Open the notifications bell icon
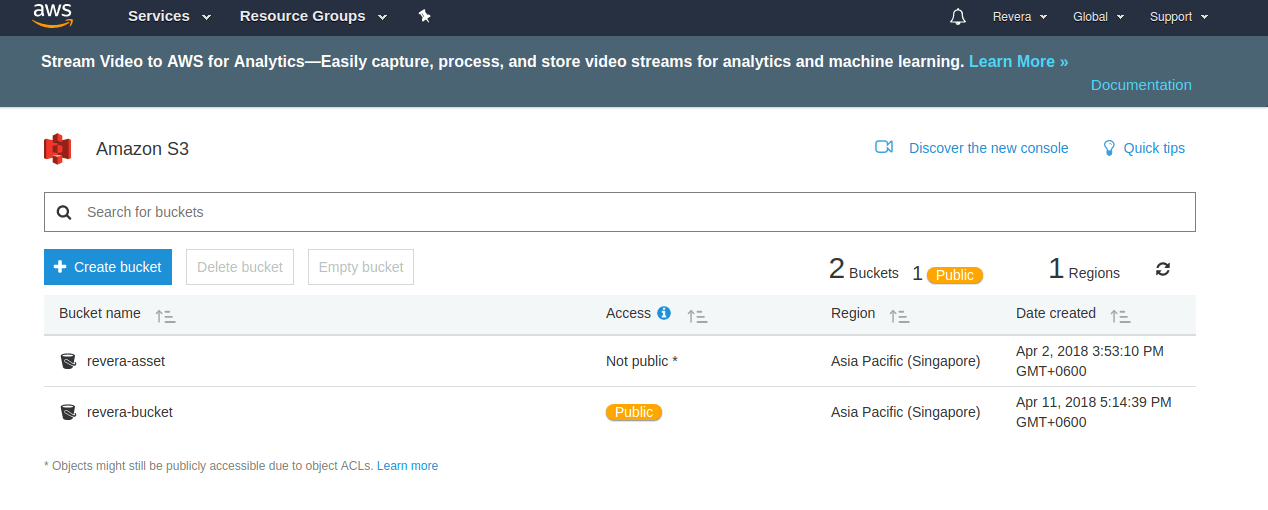The width and height of the screenshot is (1268, 510). click(x=958, y=16)
